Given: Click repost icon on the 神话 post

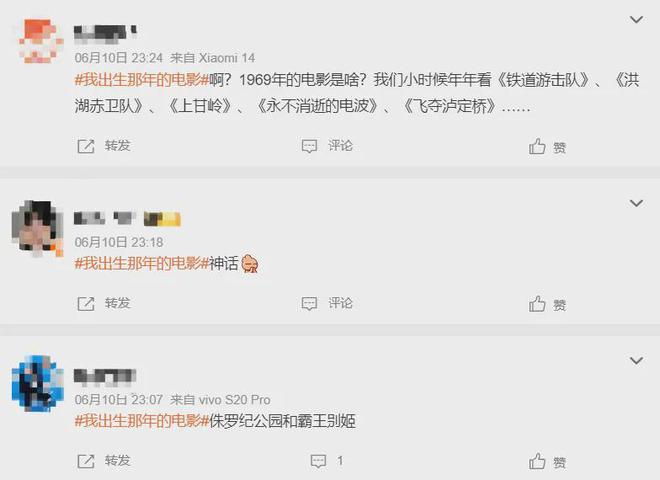Looking at the screenshot, I should click(86, 304).
